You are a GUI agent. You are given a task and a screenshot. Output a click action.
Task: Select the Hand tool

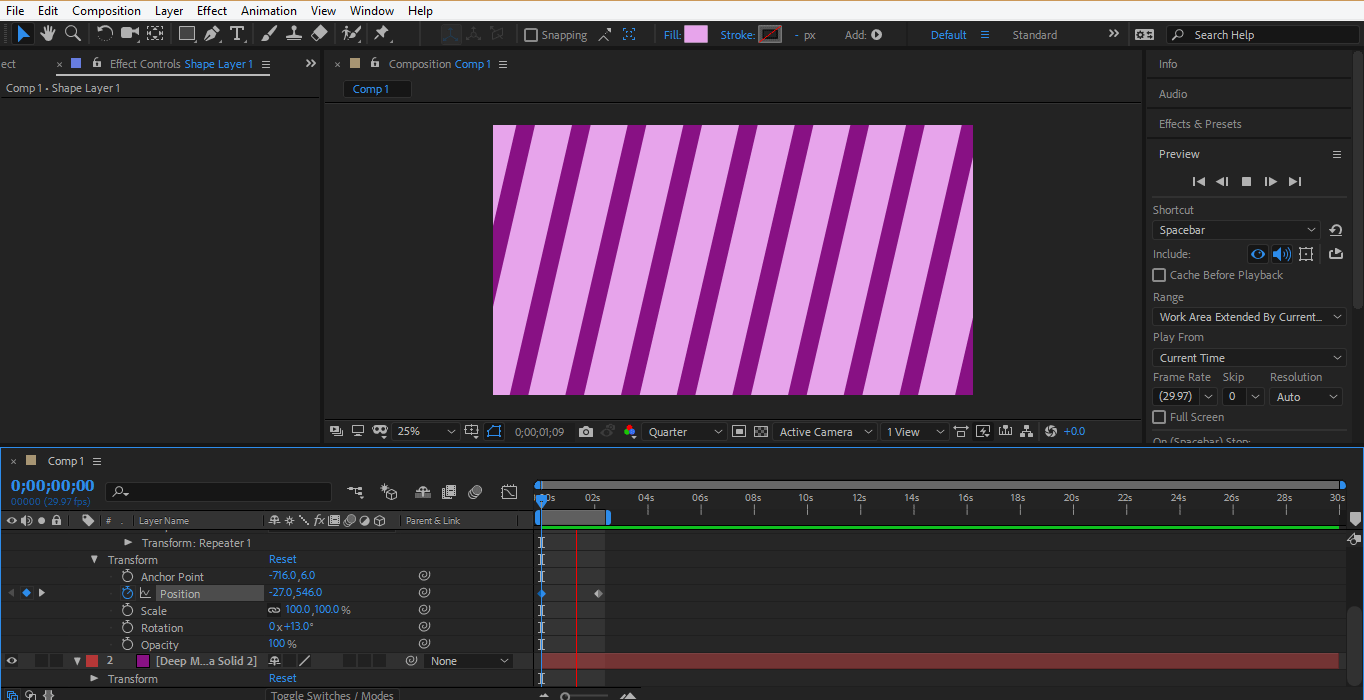tap(47, 34)
